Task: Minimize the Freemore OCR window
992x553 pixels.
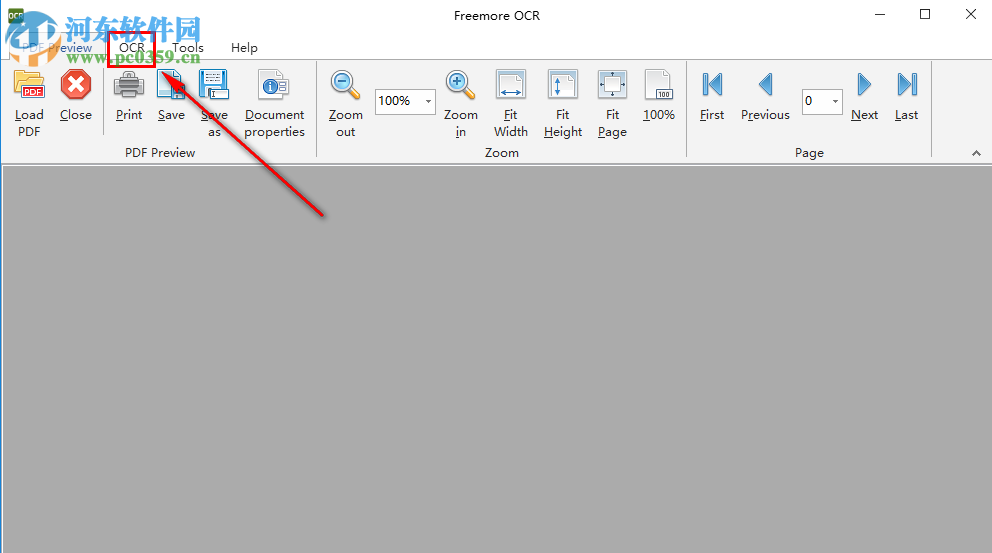Action: coord(879,15)
